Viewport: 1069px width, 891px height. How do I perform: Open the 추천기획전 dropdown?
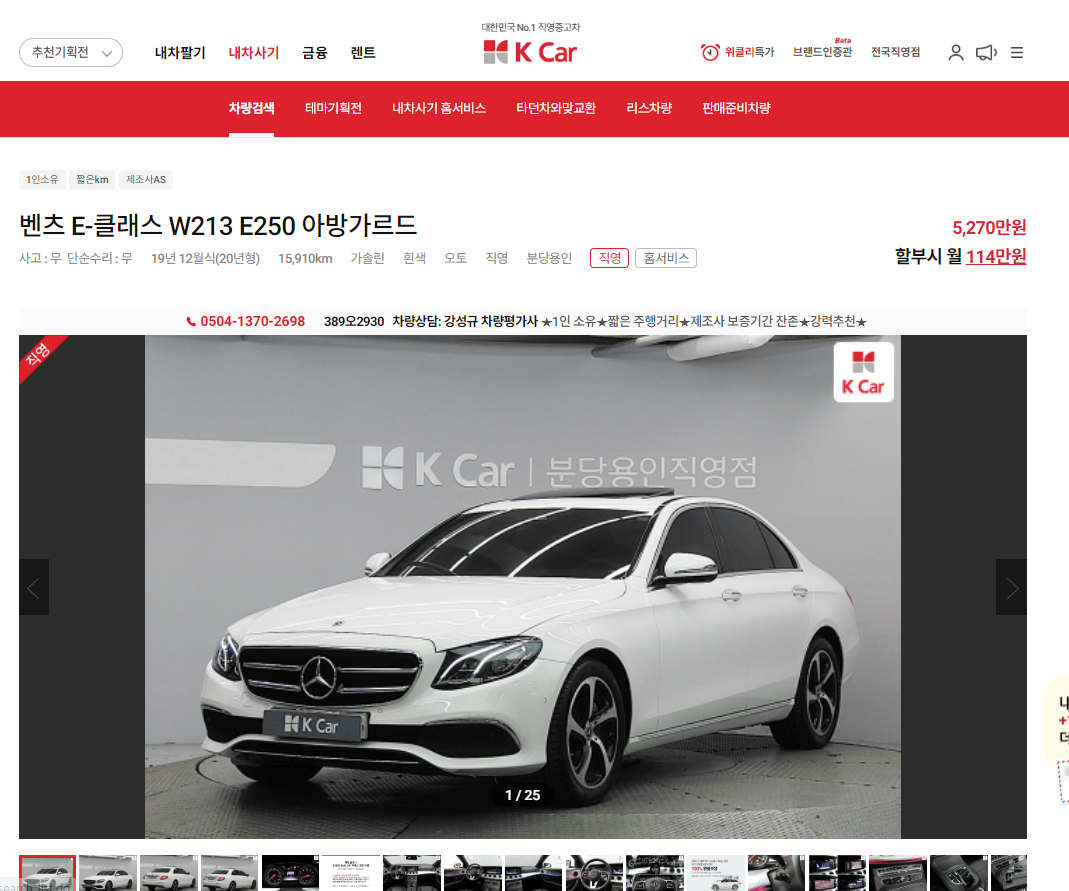tap(71, 52)
